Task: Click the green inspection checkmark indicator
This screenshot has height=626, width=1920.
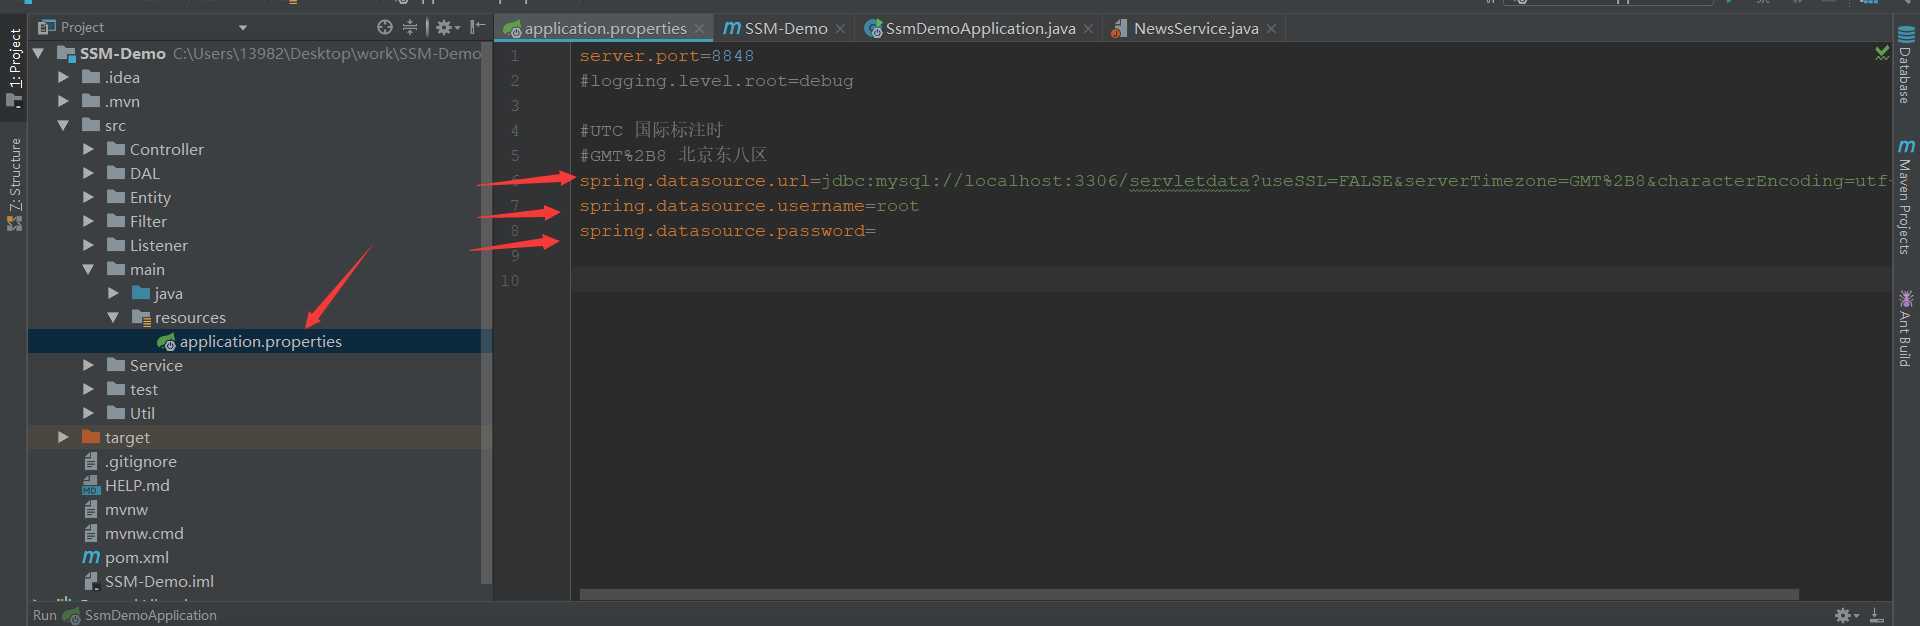Action: pyautogui.click(x=1882, y=53)
